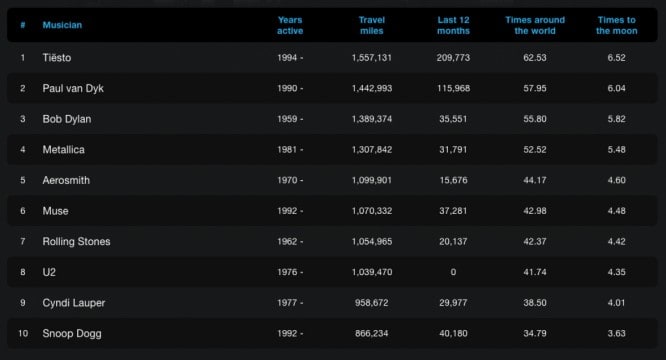Select the musician name Muse

pos(55,211)
